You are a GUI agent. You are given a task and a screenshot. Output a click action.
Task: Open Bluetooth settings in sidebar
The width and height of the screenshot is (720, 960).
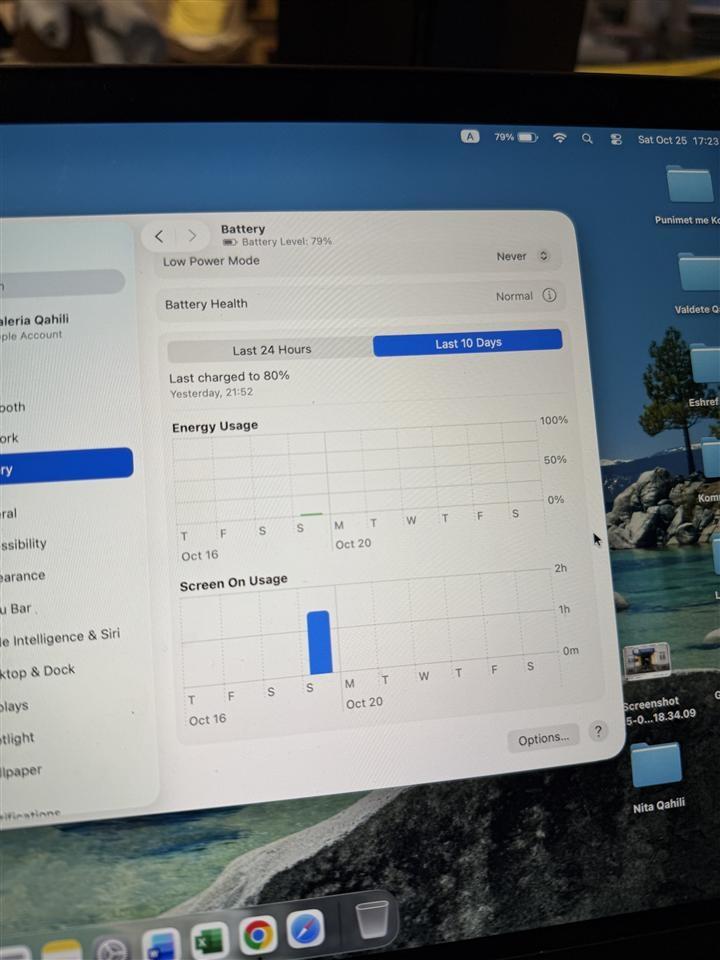tap(12, 407)
